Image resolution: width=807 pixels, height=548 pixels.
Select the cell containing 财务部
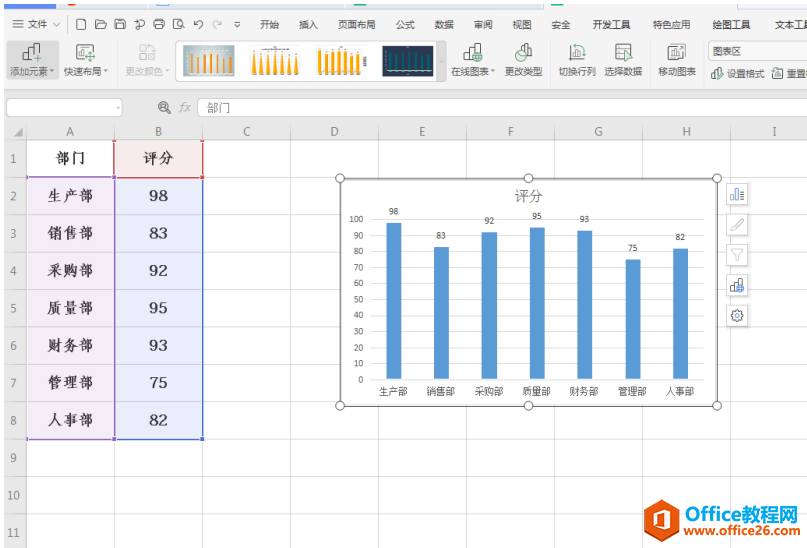tap(71, 345)
